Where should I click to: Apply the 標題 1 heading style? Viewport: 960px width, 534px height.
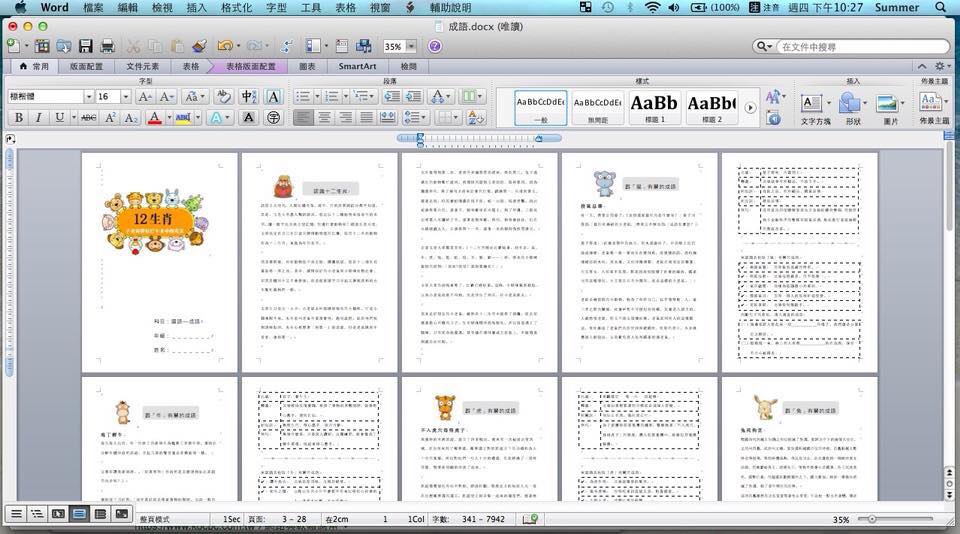pyautogui.click(x=654, y=105)
